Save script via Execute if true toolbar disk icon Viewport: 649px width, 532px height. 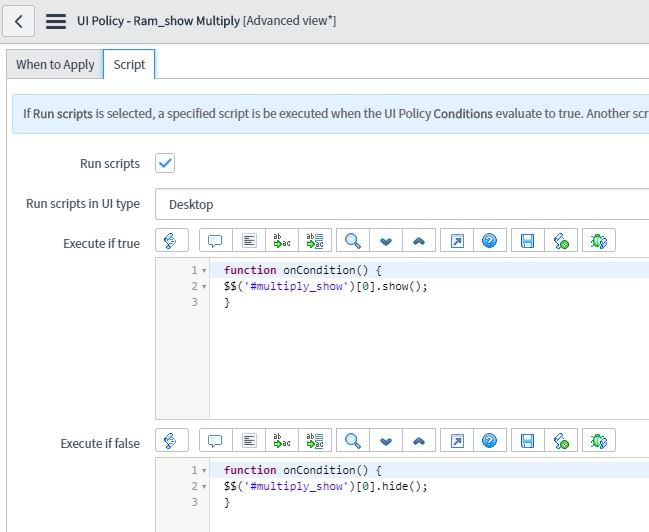point(528,241)
